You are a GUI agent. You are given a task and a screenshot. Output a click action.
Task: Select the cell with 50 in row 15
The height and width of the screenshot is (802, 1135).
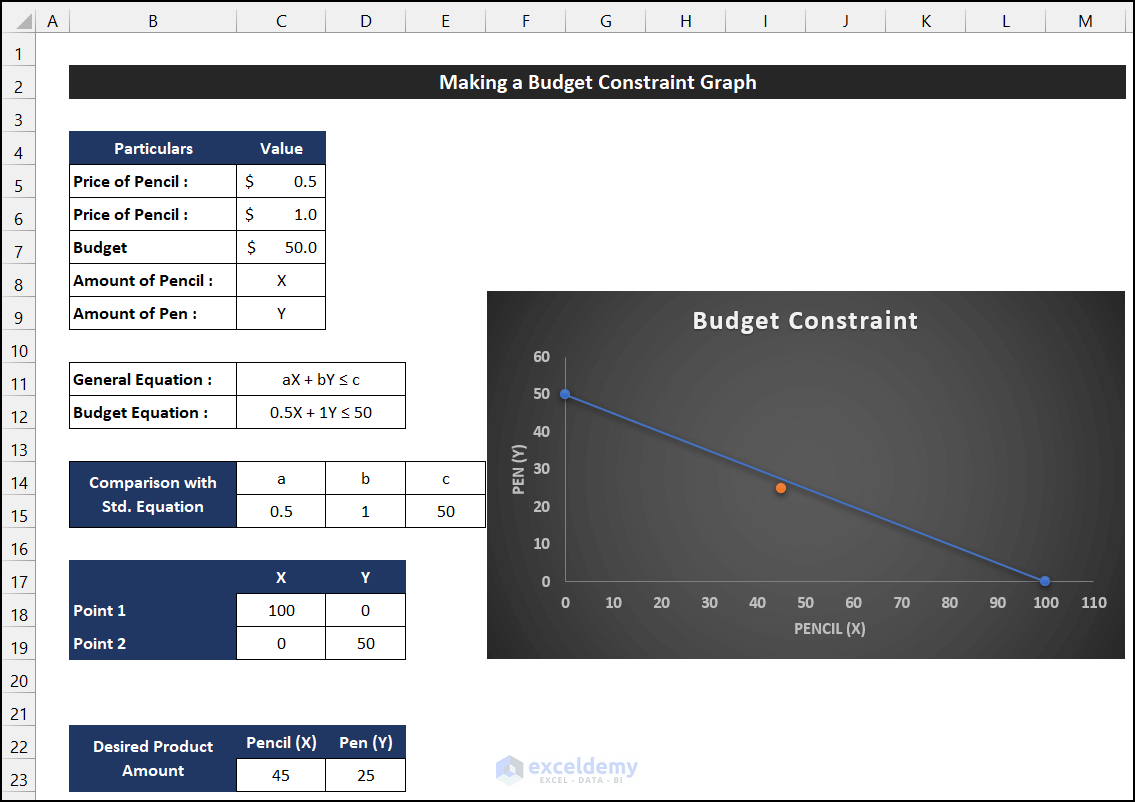[446, 511]
